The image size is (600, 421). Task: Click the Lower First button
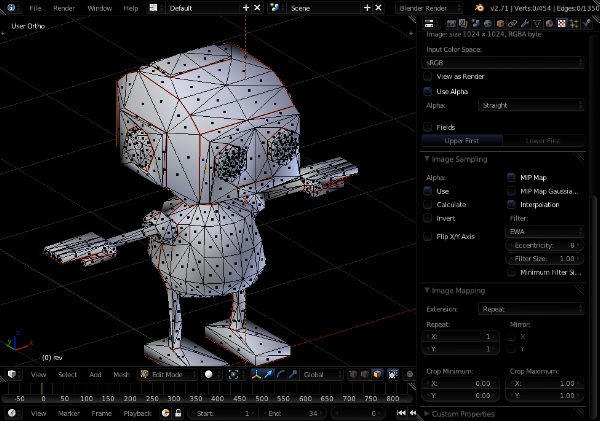click(544, 141)
